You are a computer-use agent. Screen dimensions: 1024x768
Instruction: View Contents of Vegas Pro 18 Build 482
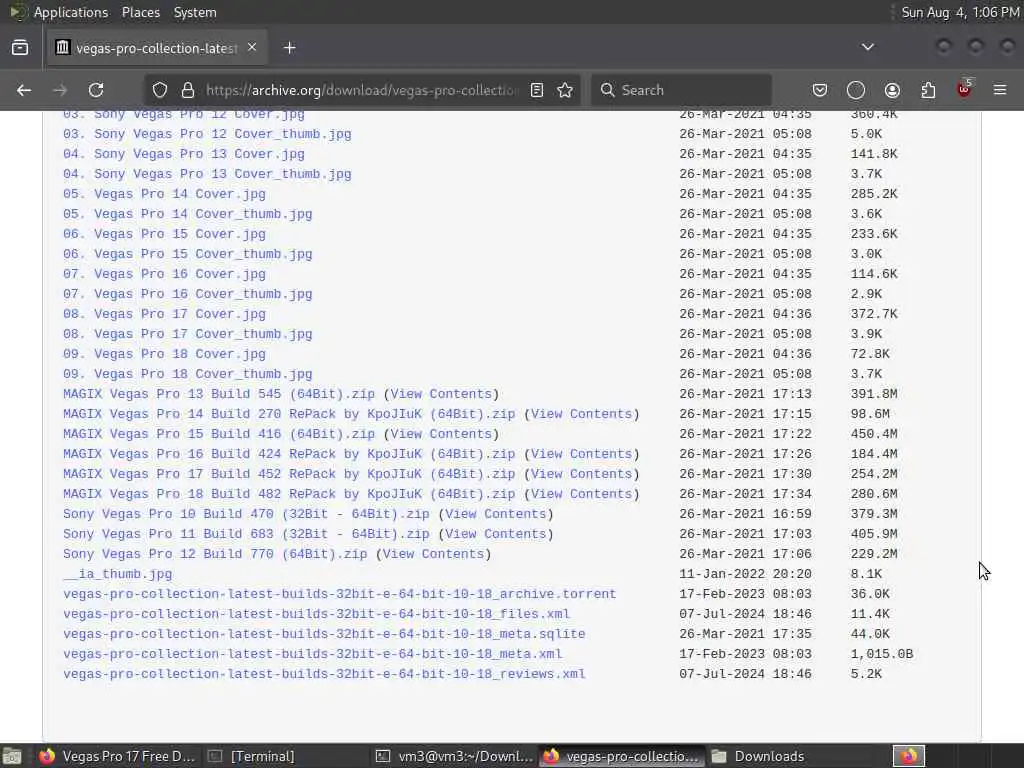581,494
